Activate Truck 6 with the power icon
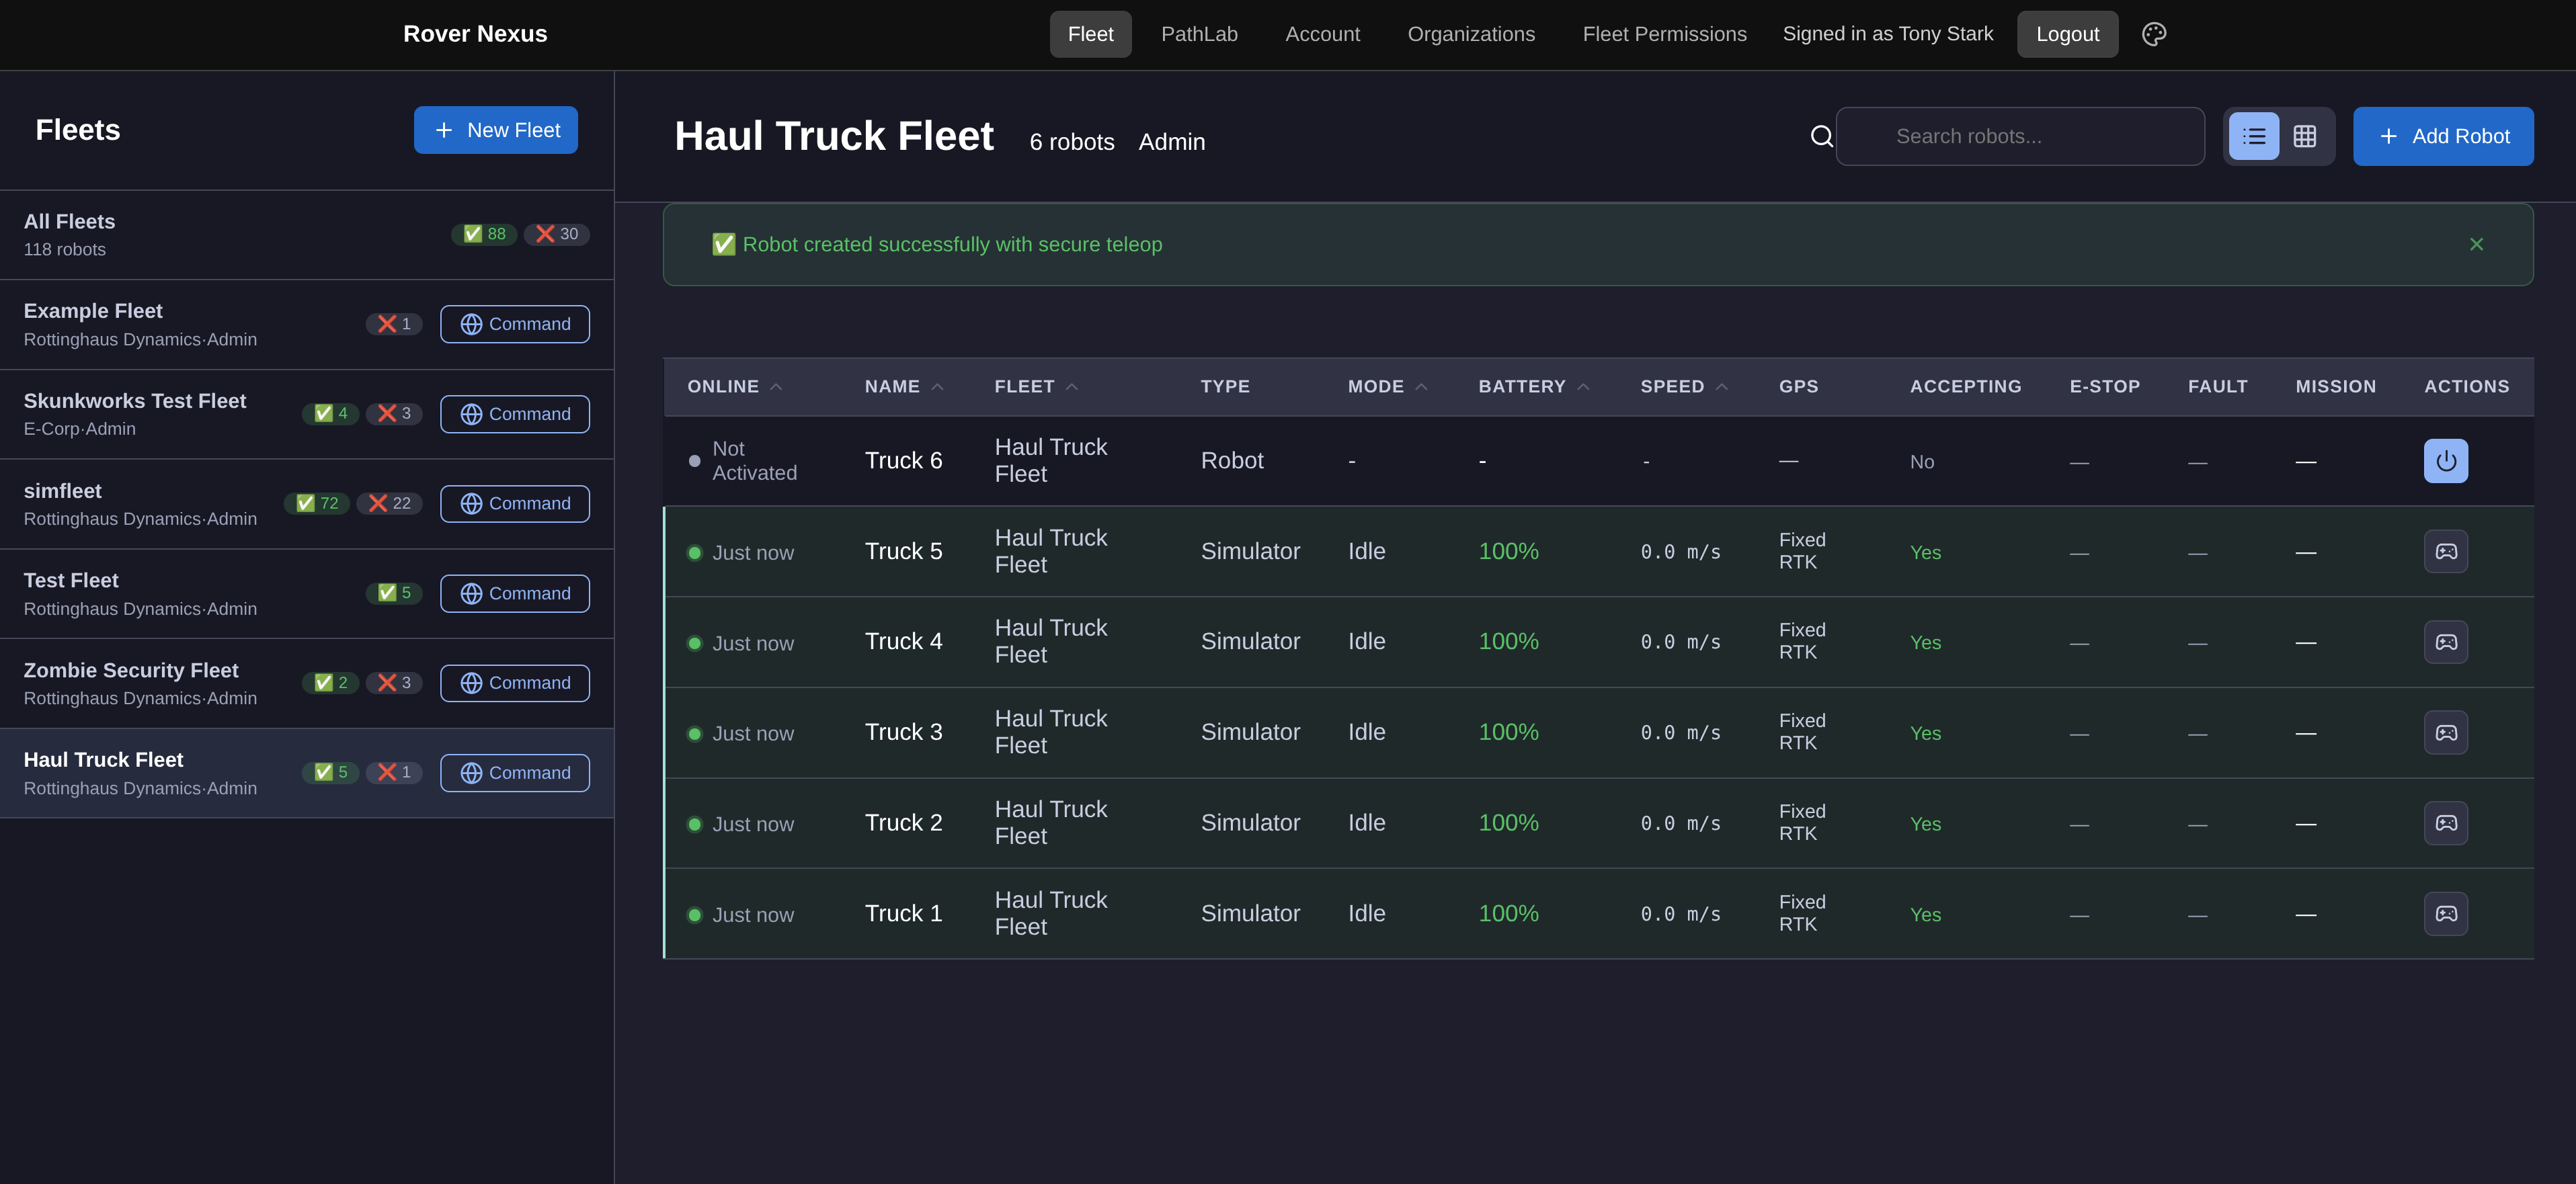This screenshot has height=1184, width=2576. coord(2445,461)
